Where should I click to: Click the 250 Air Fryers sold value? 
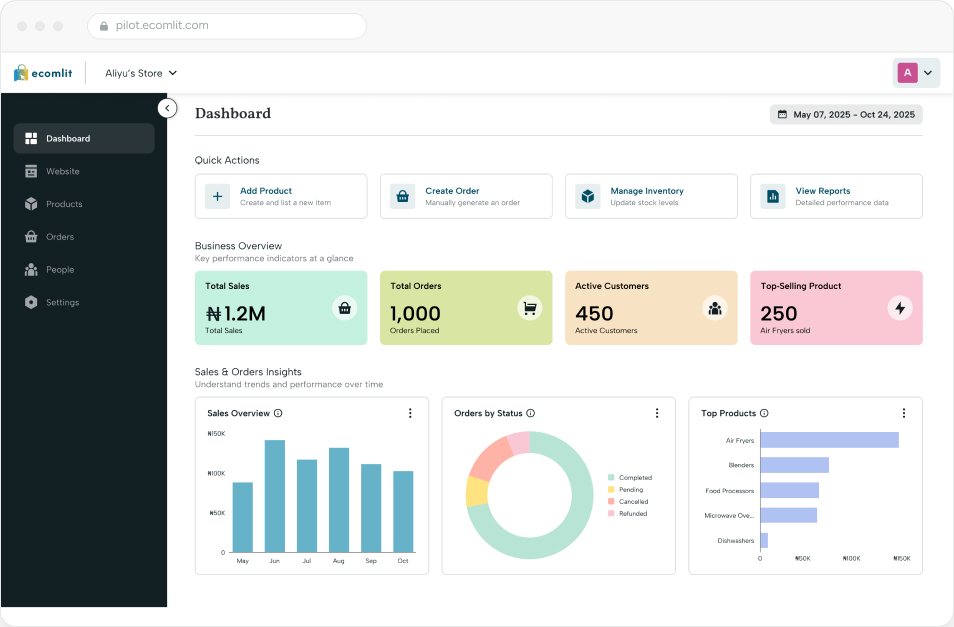click(x=779, y=314)
